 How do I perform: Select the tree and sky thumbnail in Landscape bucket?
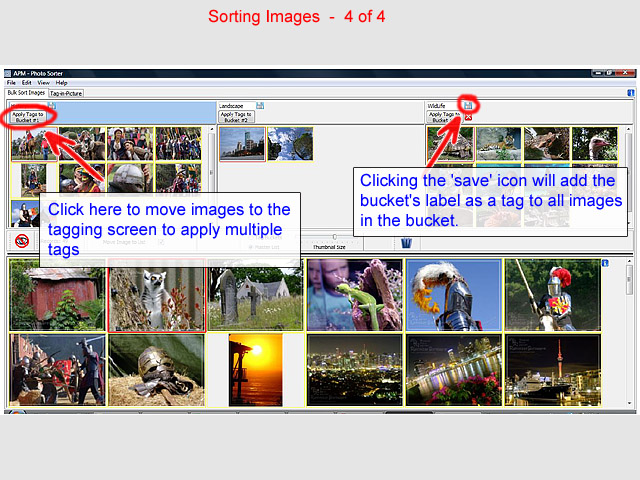click(x=290, y=144)
